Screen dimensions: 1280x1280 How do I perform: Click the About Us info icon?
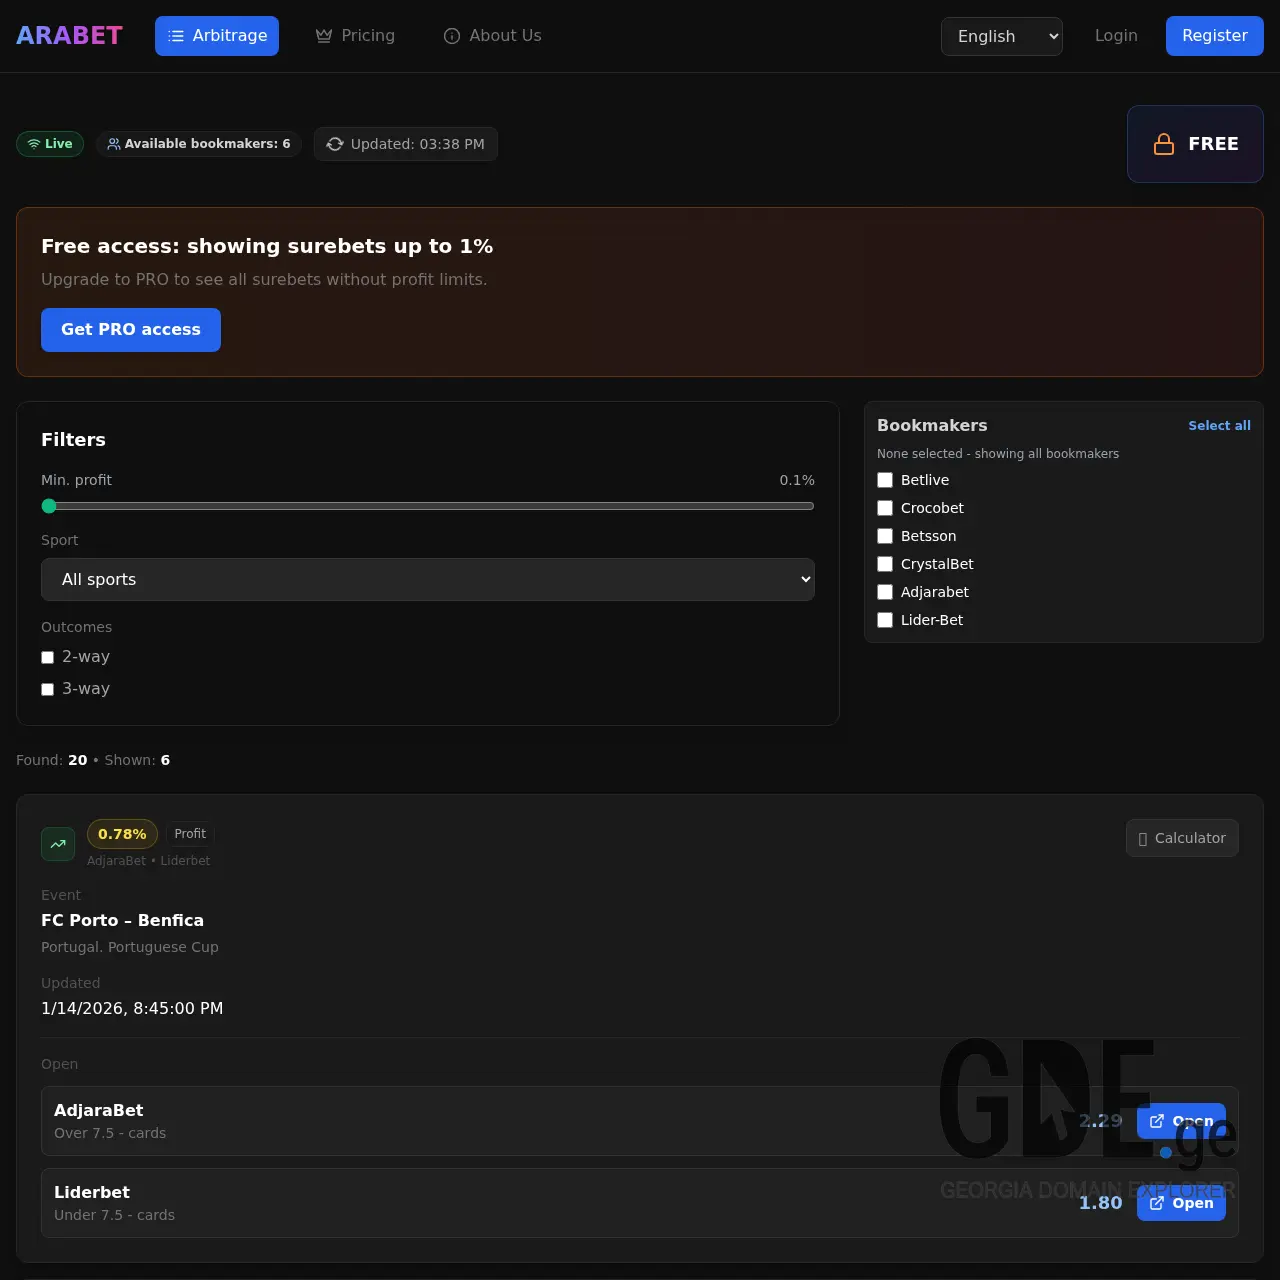click(x=451, y=36)
